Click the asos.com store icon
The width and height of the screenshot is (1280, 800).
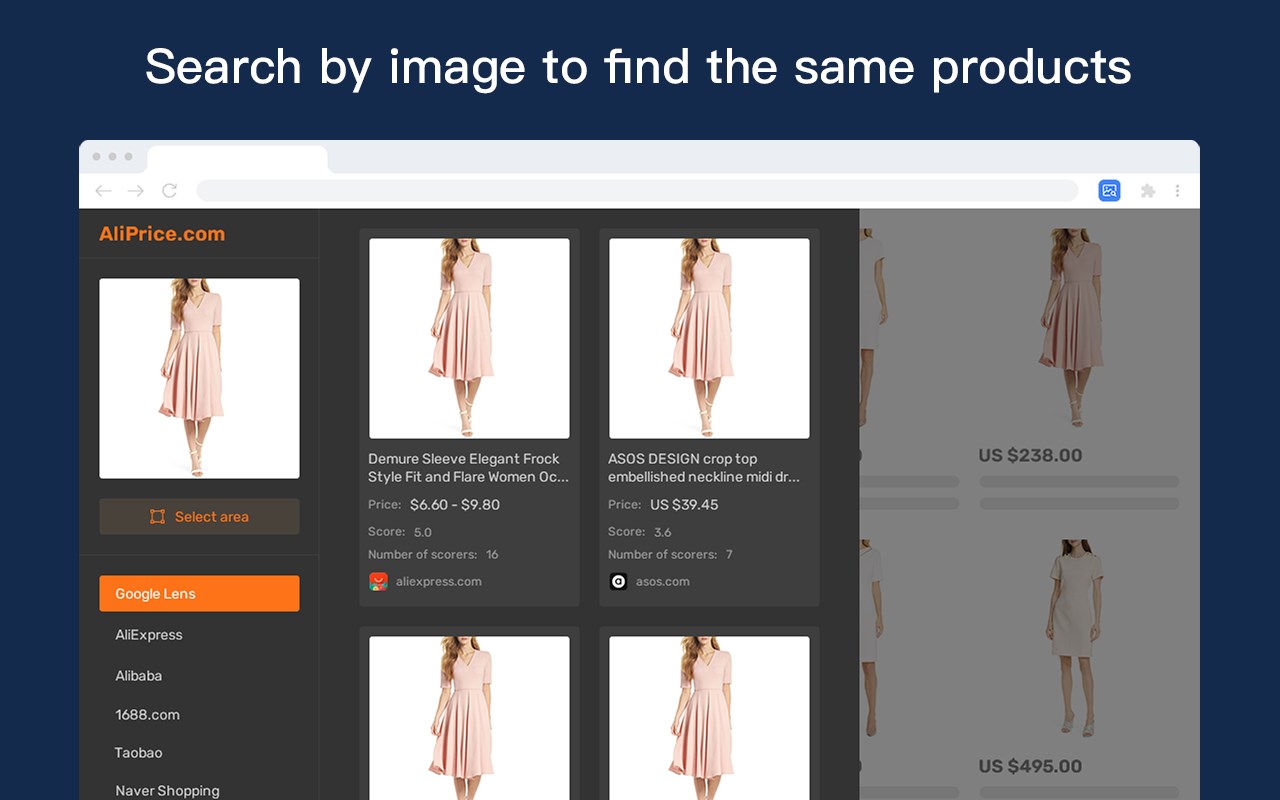click(618, 581)
